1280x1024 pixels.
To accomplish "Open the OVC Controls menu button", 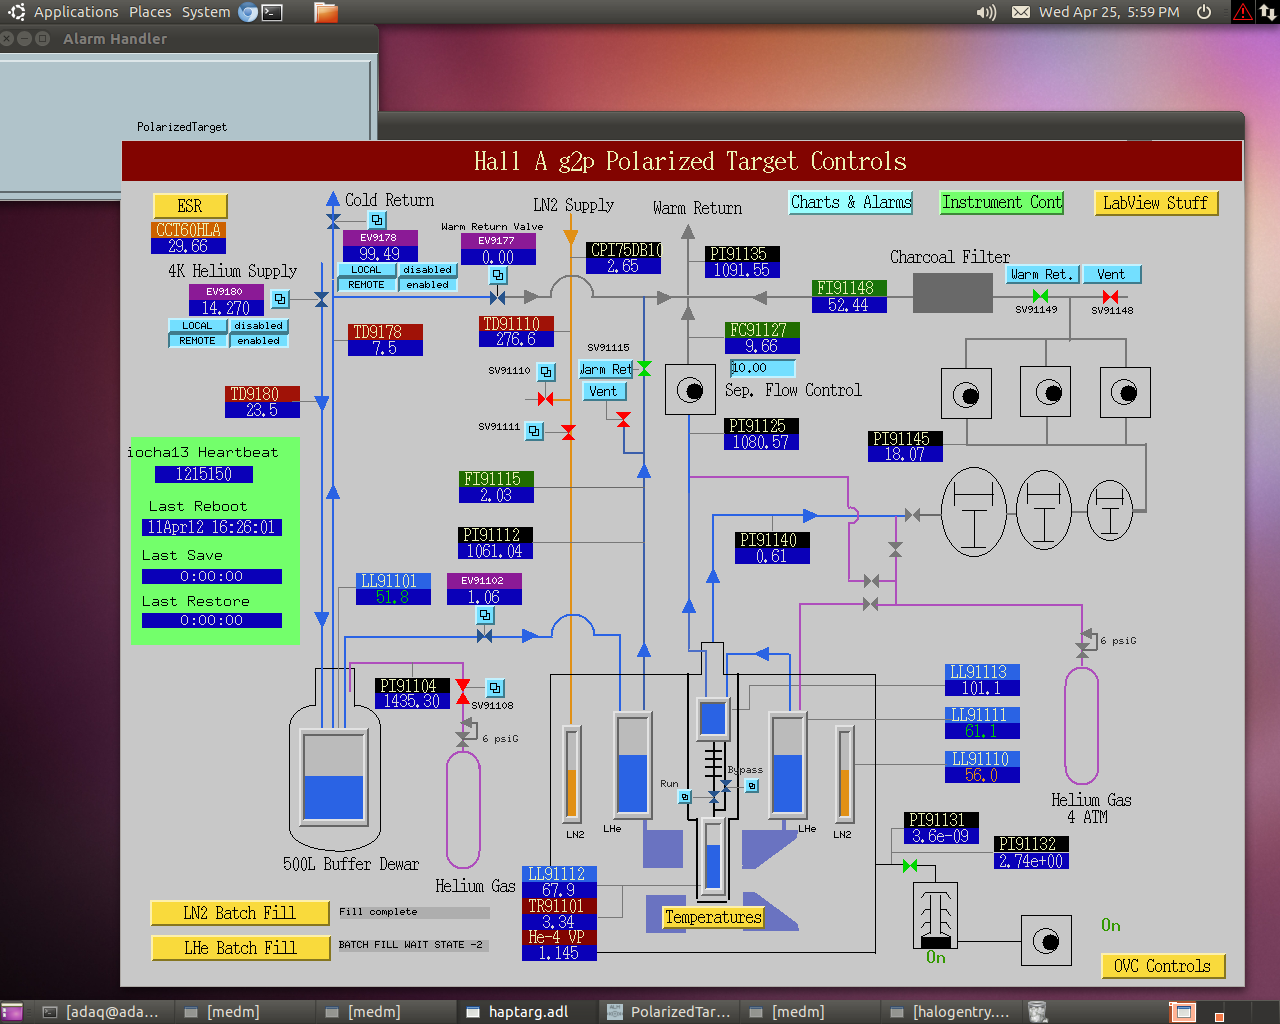I will [1163, 966].
